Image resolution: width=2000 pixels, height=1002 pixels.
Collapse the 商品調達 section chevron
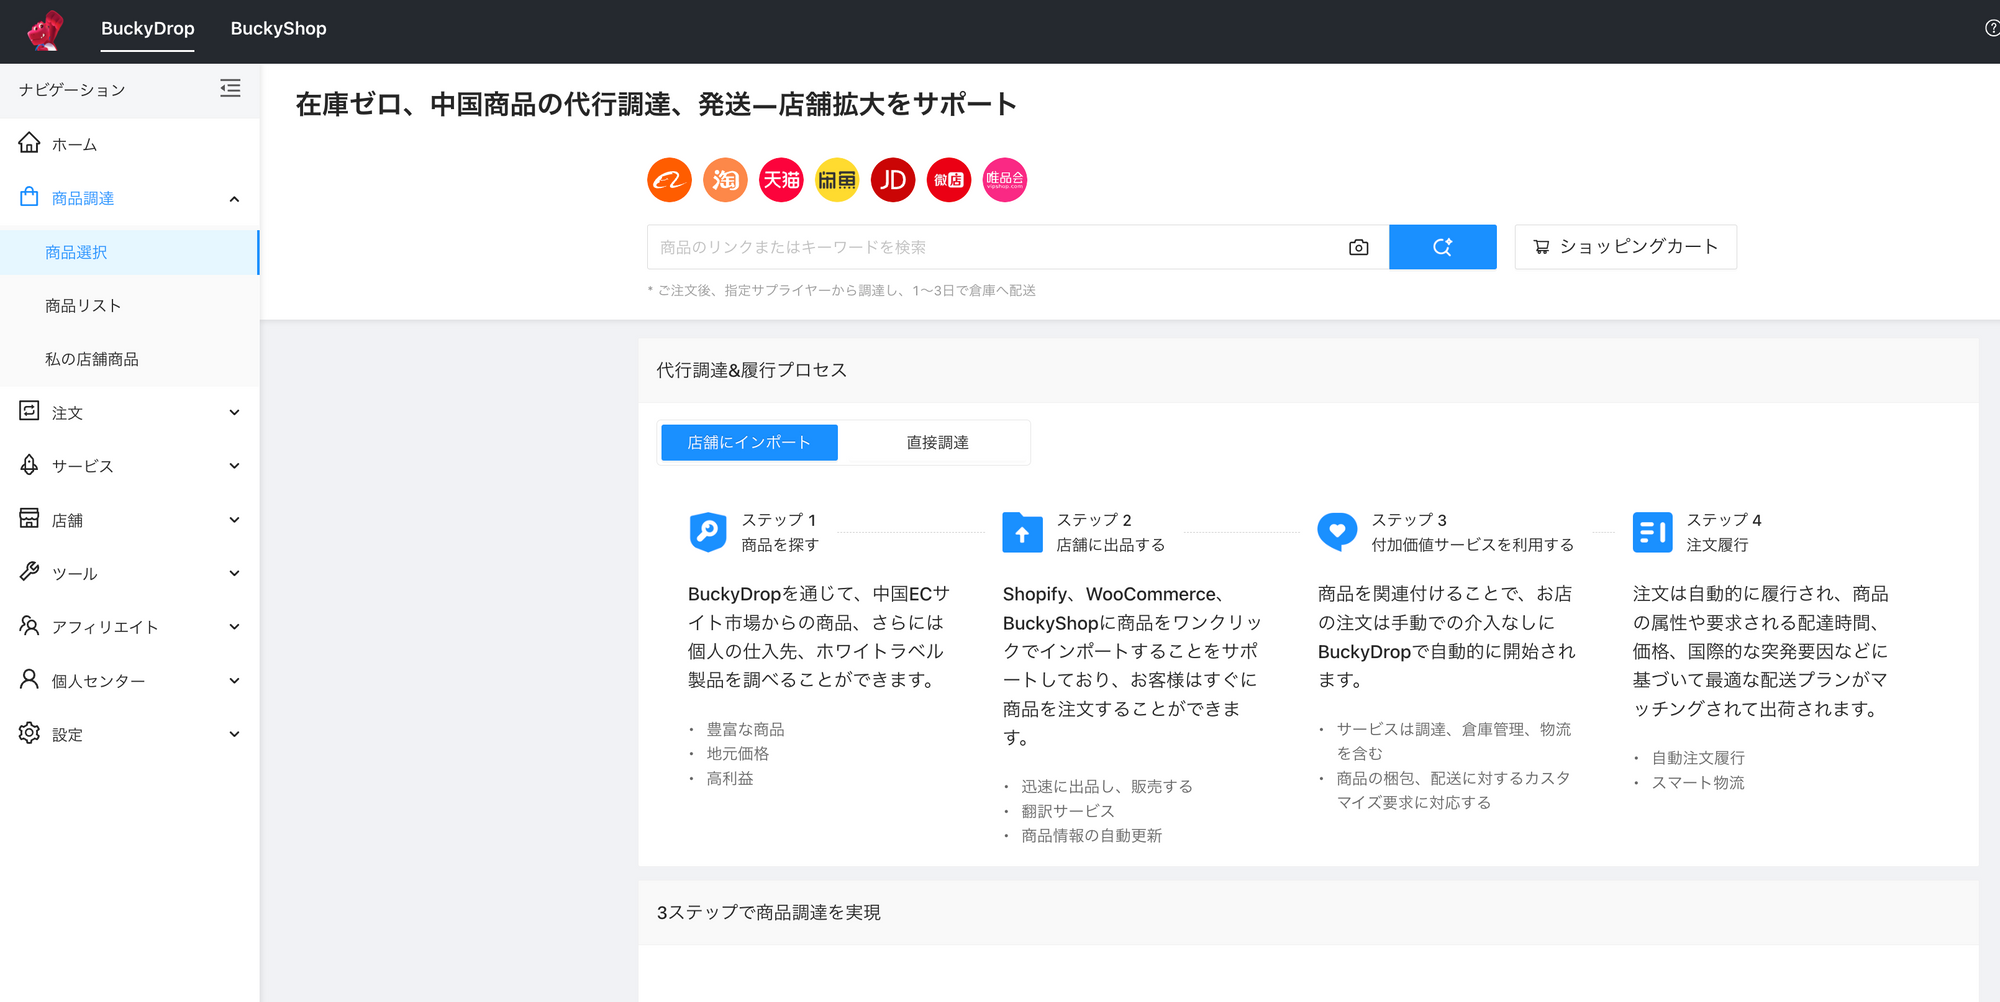[x=234, y=199]
